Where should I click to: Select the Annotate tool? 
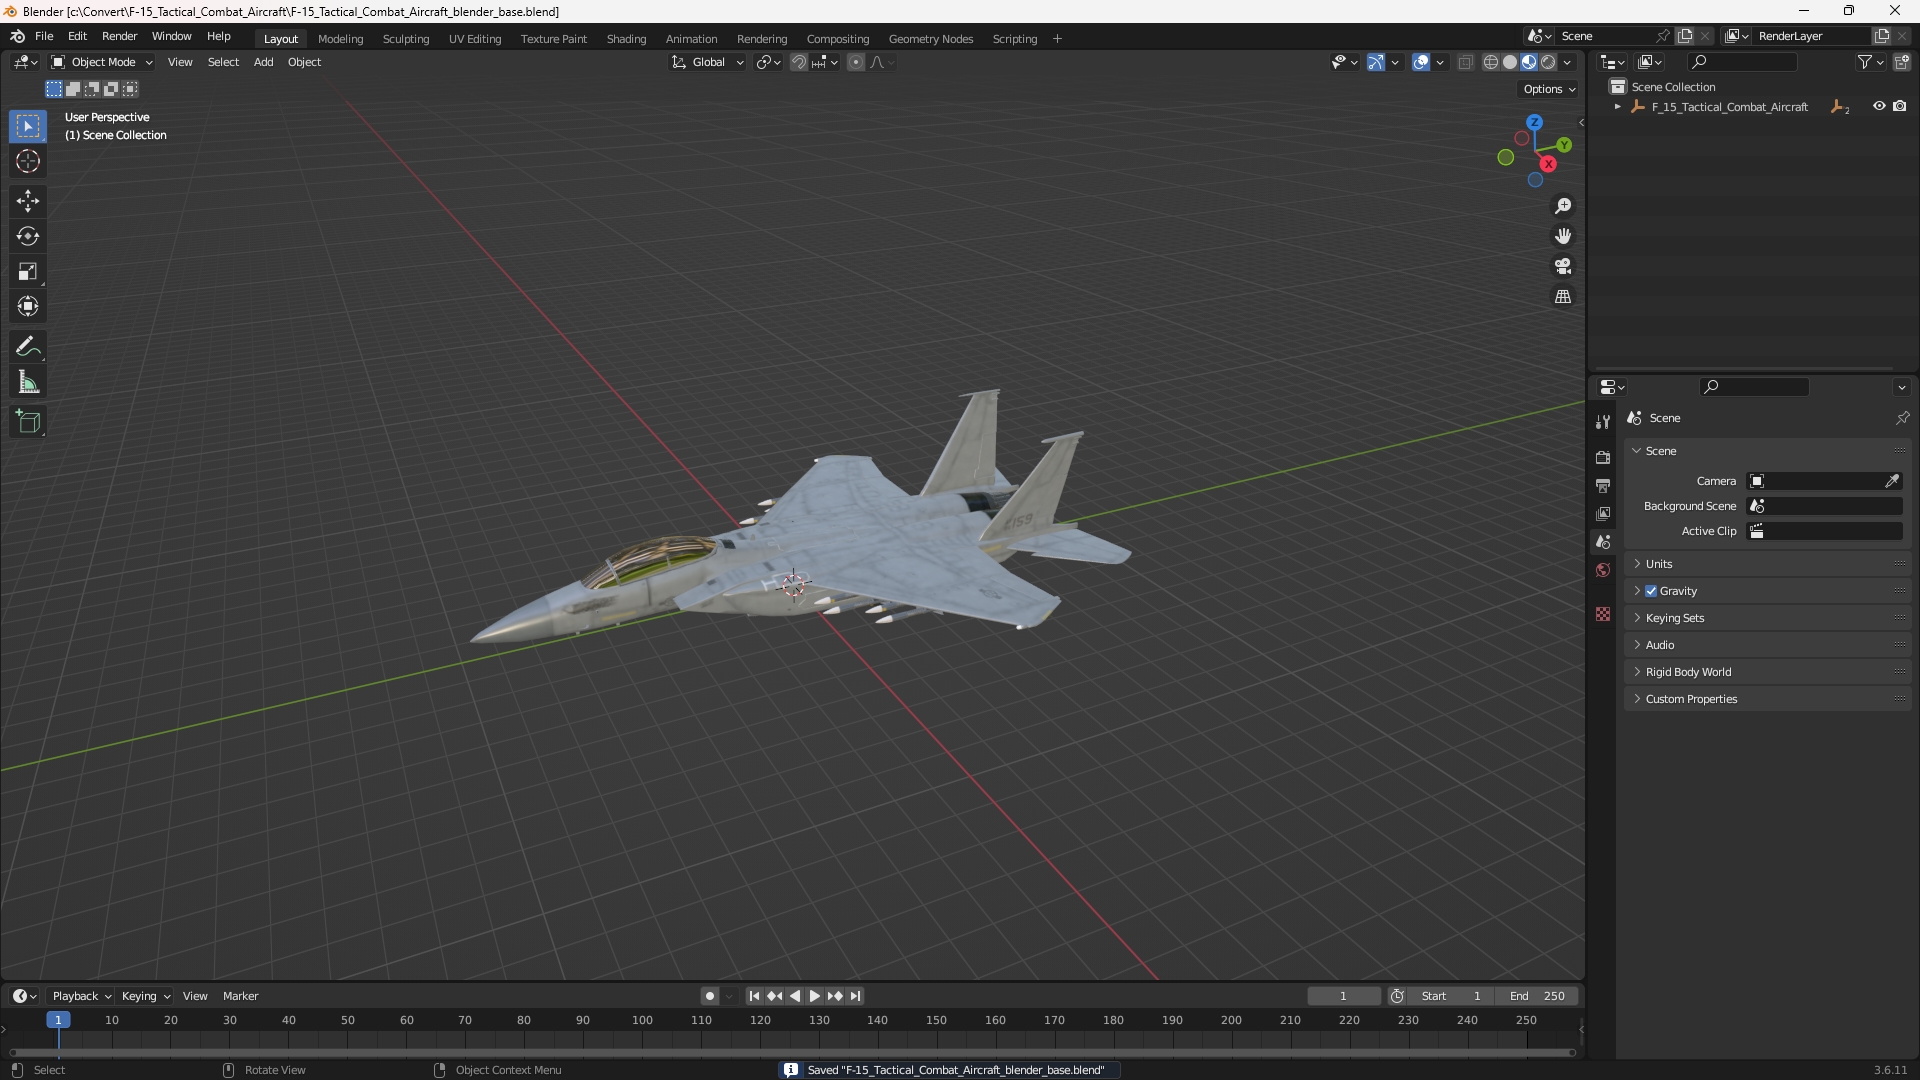pyautogui.click(x=28, y=347)
